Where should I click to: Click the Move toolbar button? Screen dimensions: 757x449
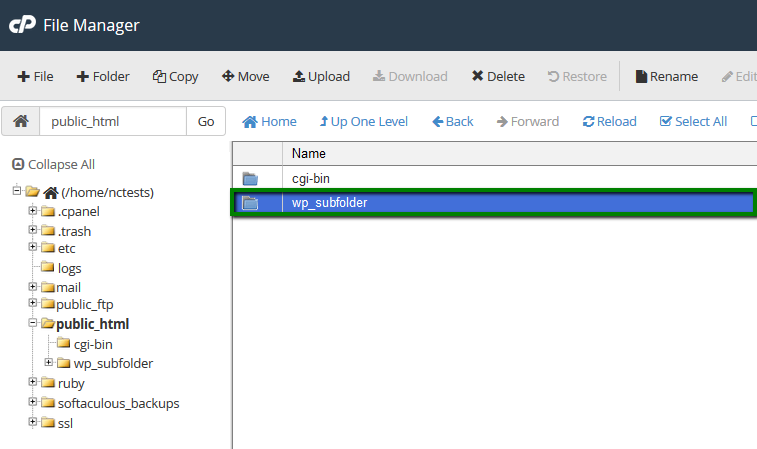pos(245,76)
